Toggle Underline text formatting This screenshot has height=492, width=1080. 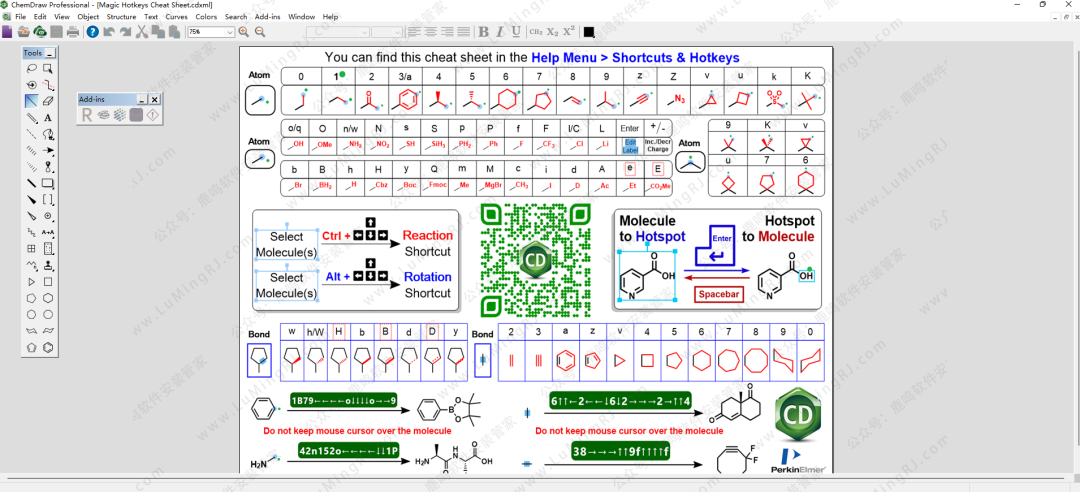pyautogui.click(x=516, y=32)
